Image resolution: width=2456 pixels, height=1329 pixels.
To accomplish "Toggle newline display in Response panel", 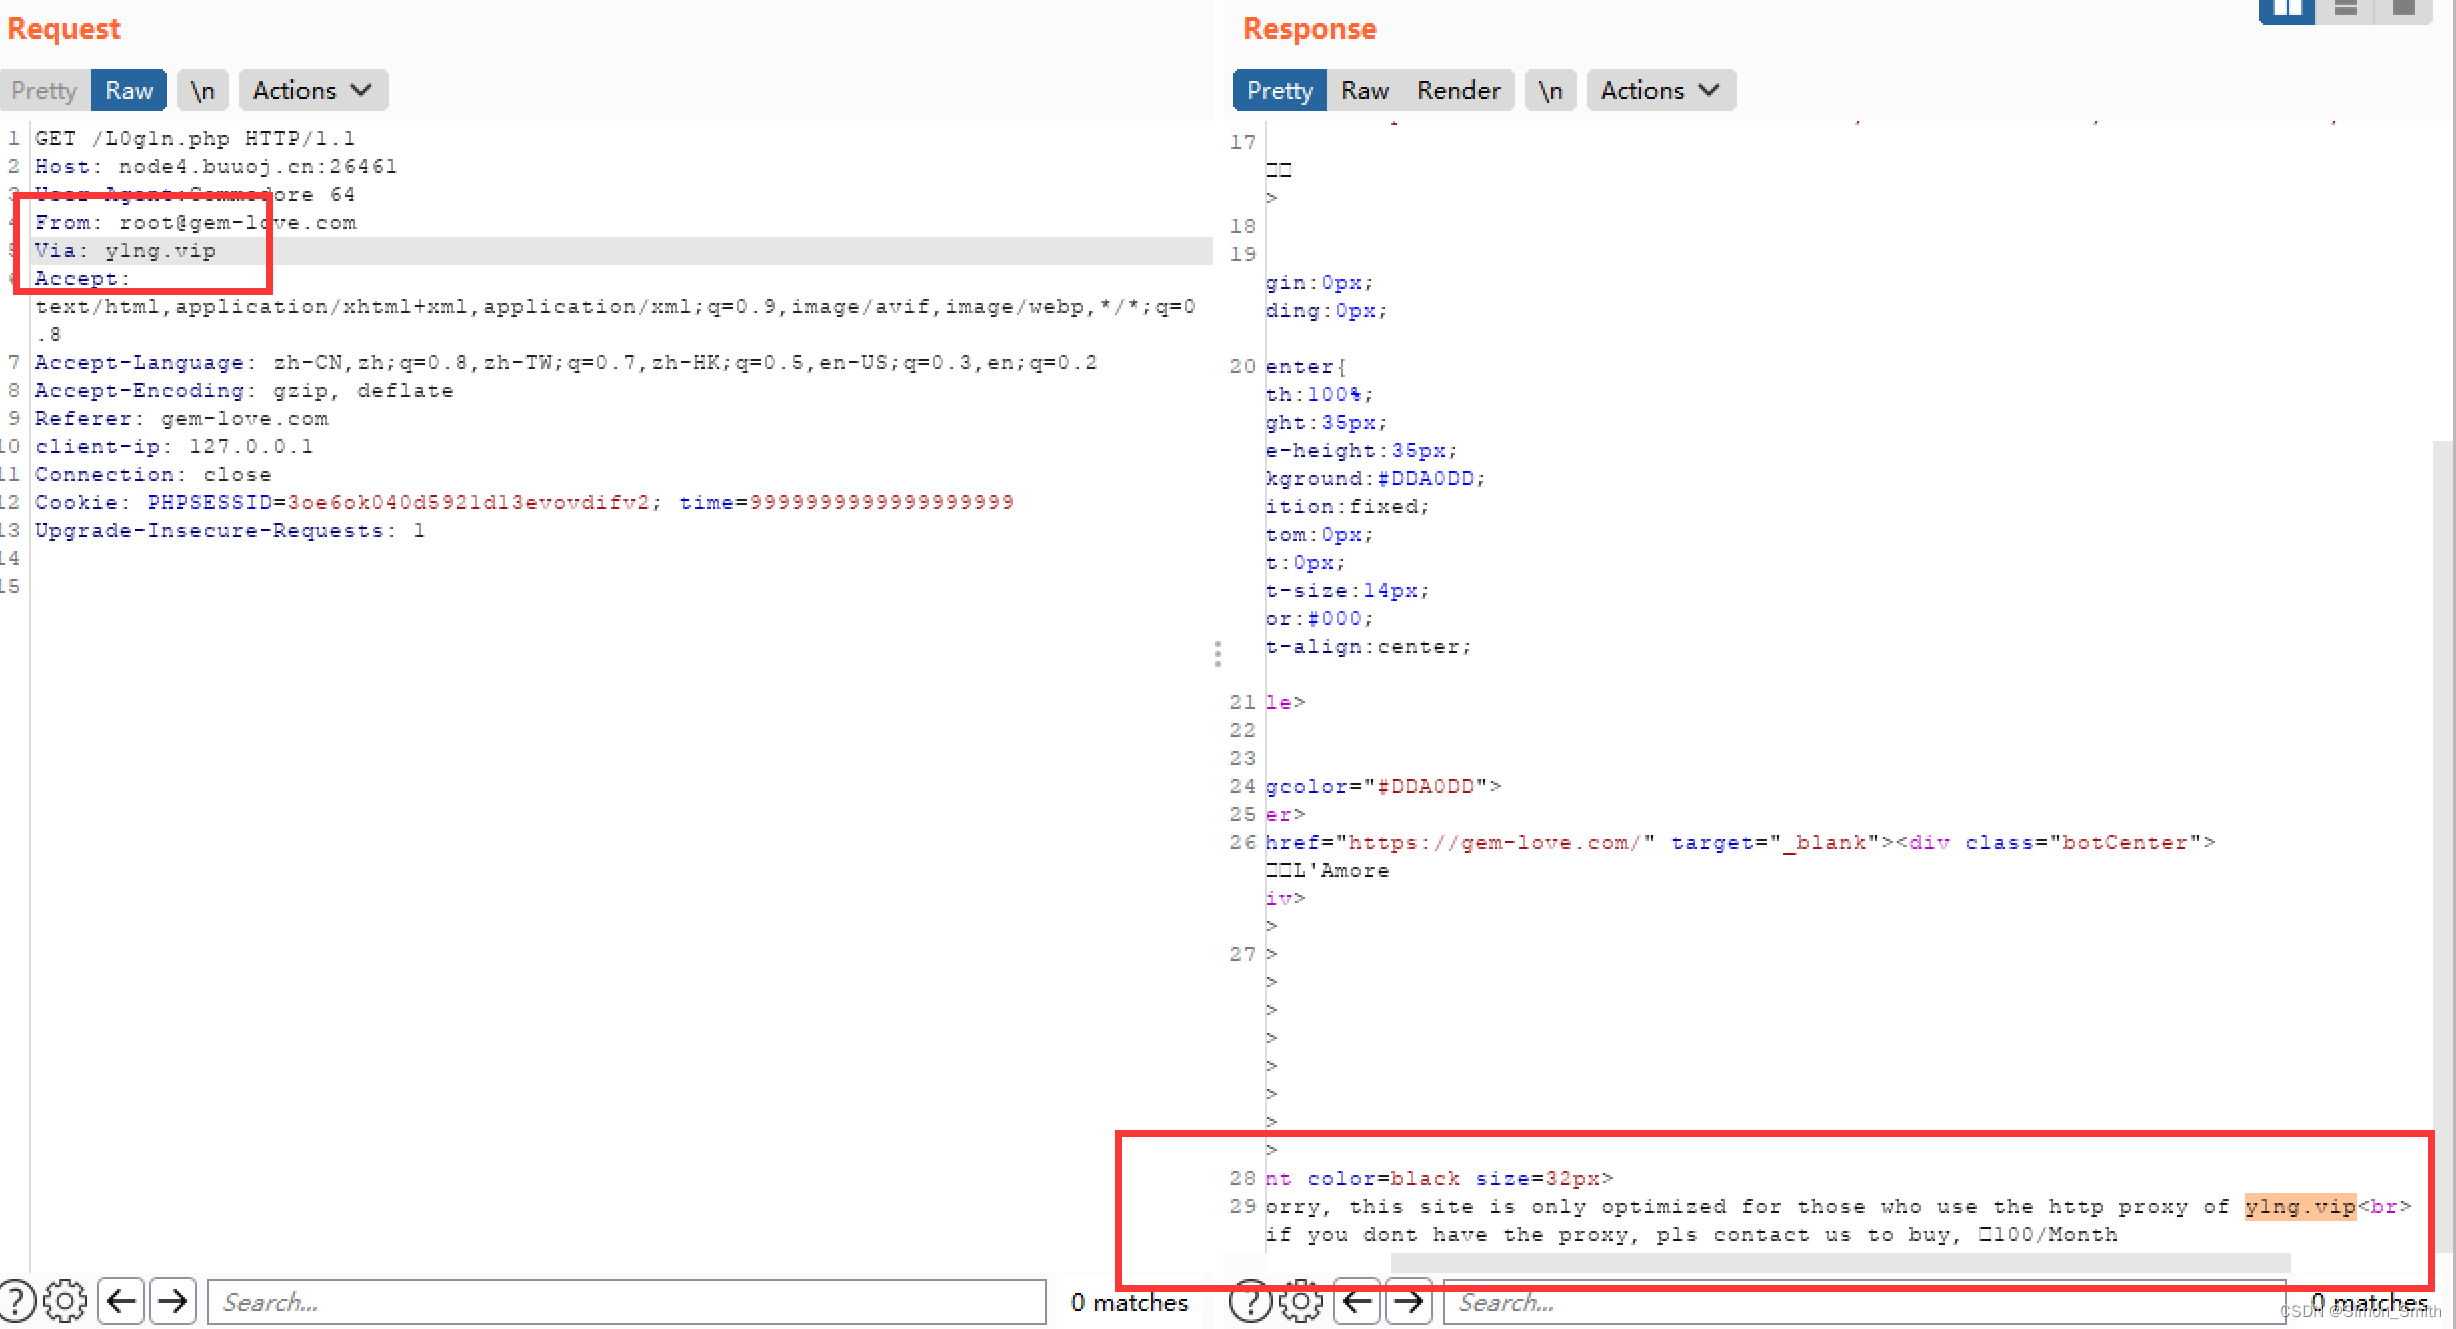I will tap(1550, 90).
